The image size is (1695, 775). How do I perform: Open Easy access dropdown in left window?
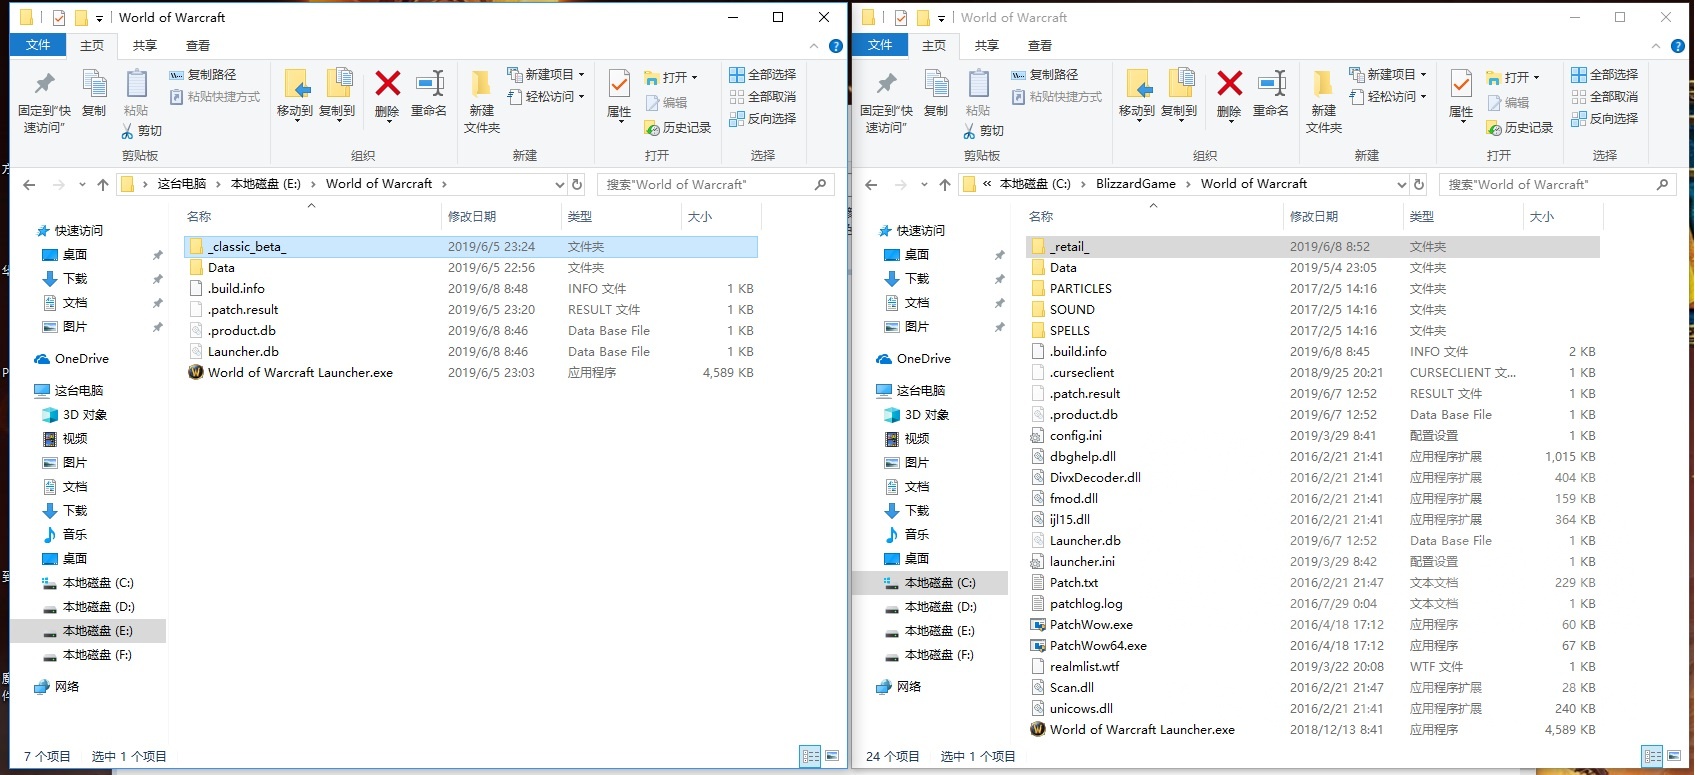(546, 97)
